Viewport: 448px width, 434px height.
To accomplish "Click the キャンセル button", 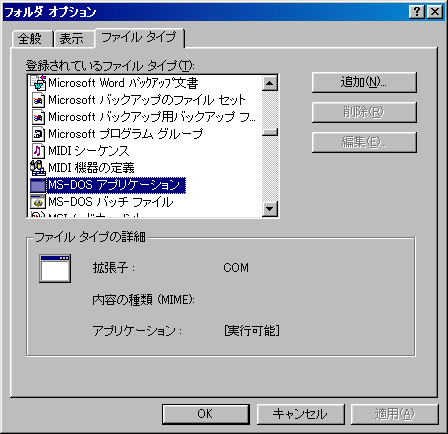I will 300,414.
